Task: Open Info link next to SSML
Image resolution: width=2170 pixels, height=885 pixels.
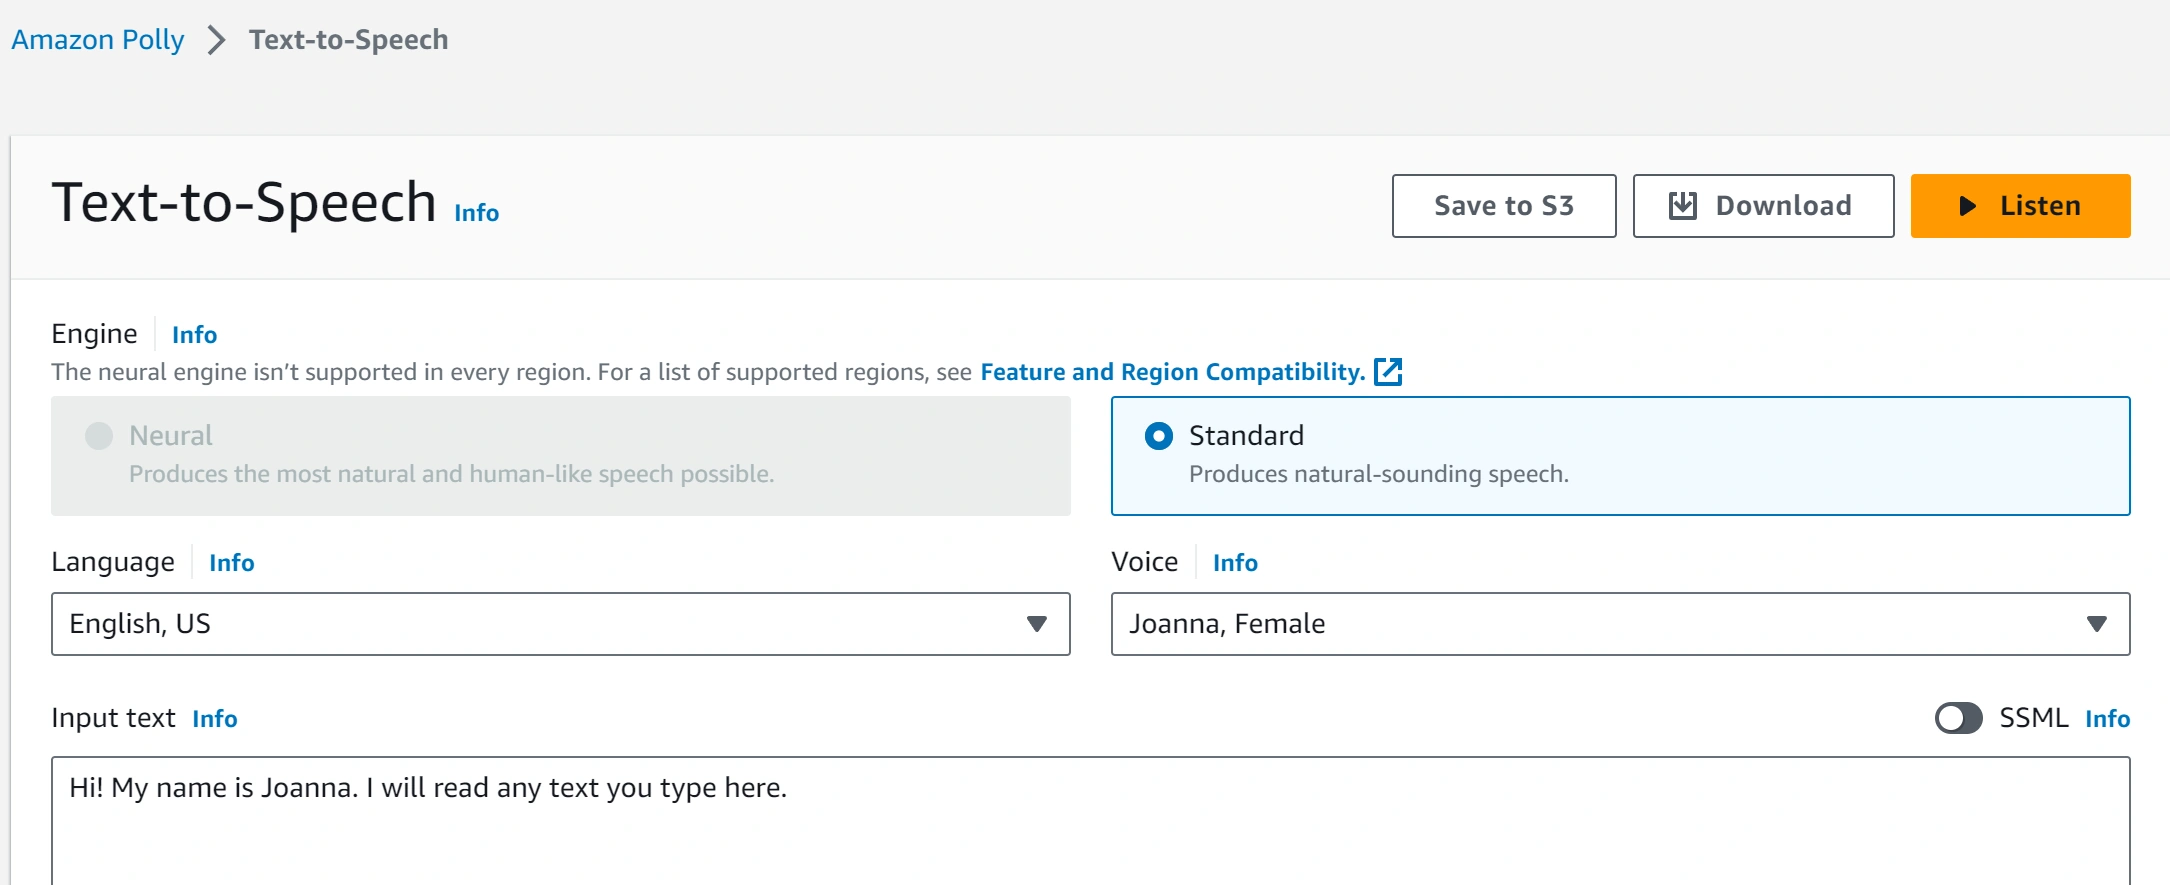Action: pos(2107,719)
